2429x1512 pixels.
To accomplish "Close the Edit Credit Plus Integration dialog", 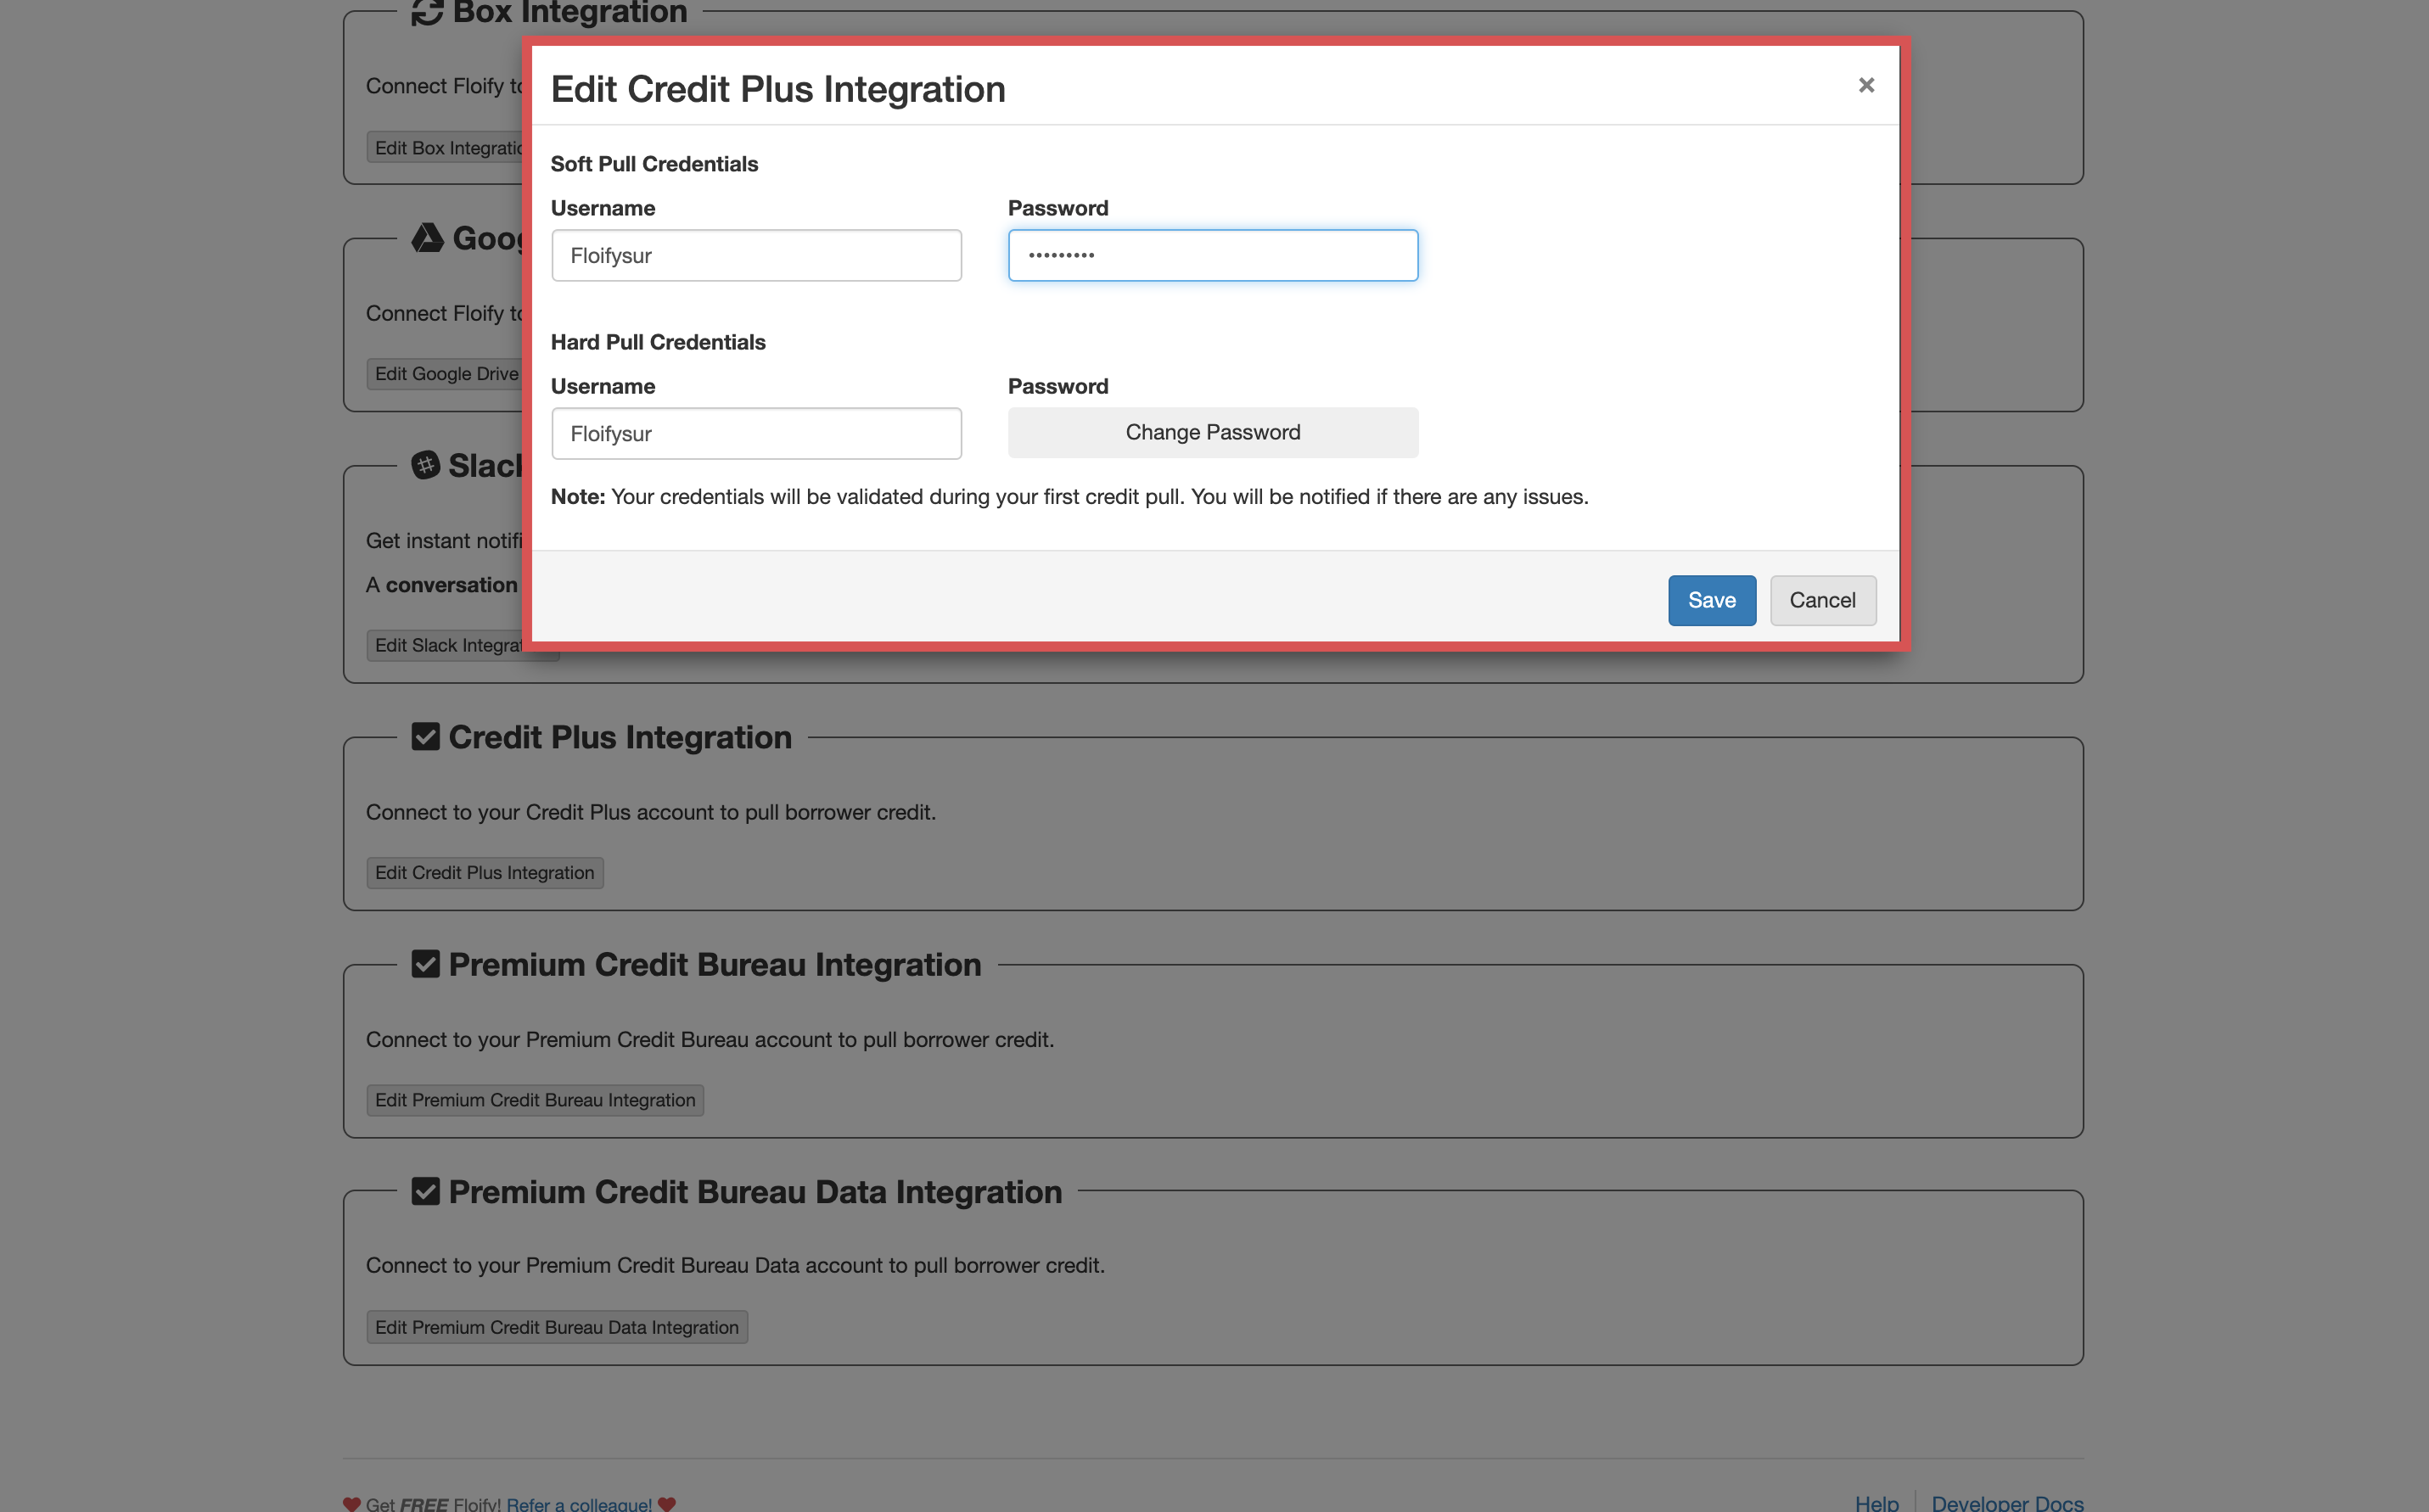I will click(1865, 86).
